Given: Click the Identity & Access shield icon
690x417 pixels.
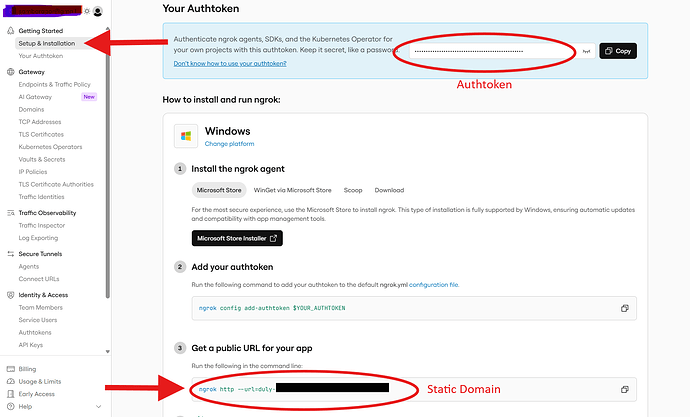Looking at the screenshot, I should coord(11,295).
